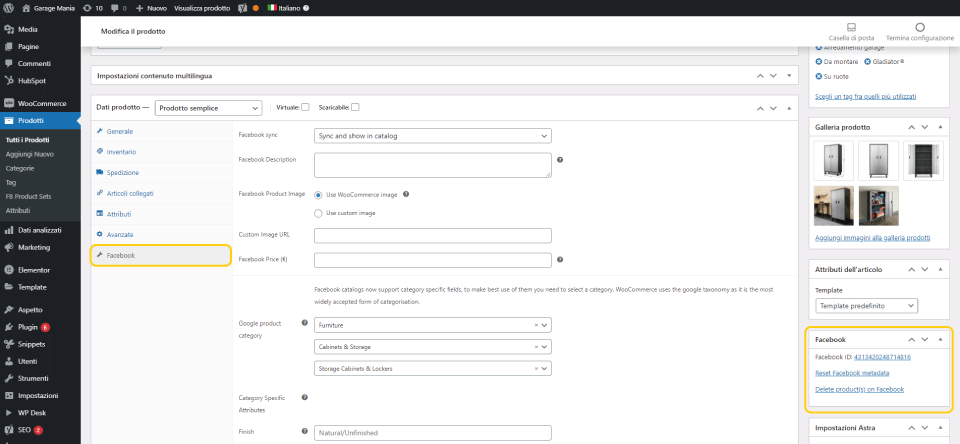
Task: Open the WordPress logo menu
Action: click(9, 9)
